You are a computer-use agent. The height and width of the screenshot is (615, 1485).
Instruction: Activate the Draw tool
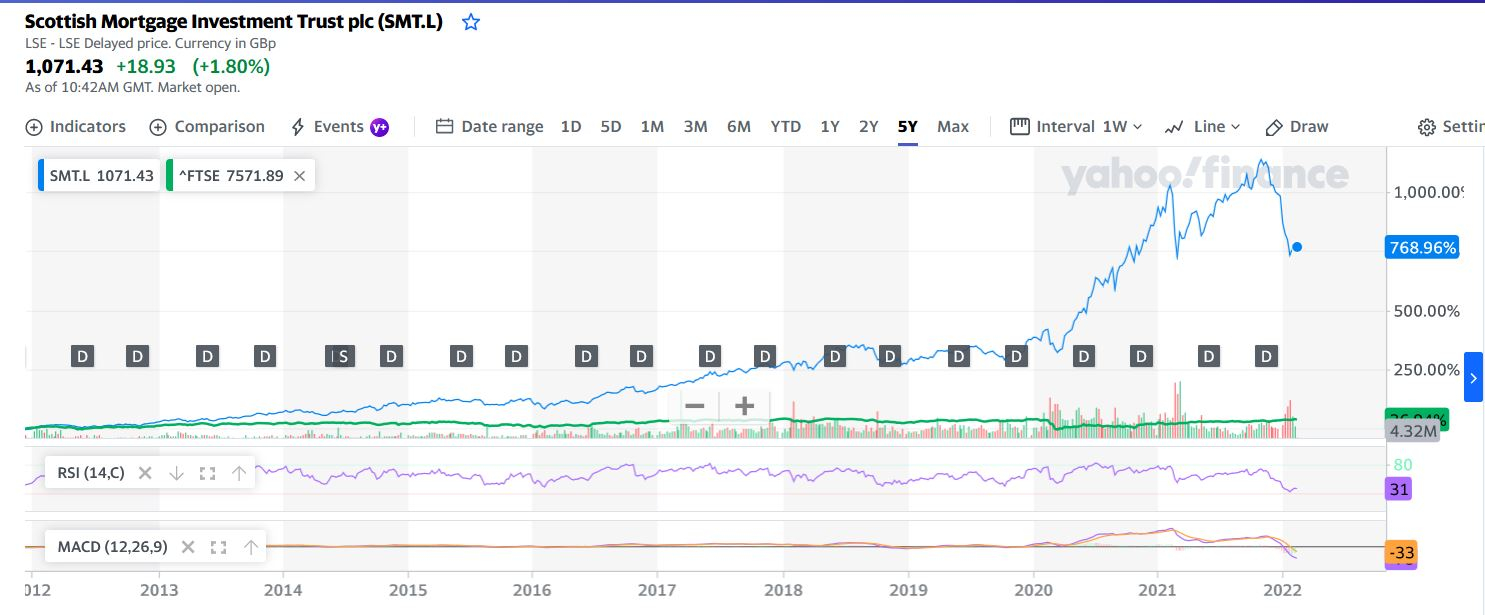tap(1297, 127)
